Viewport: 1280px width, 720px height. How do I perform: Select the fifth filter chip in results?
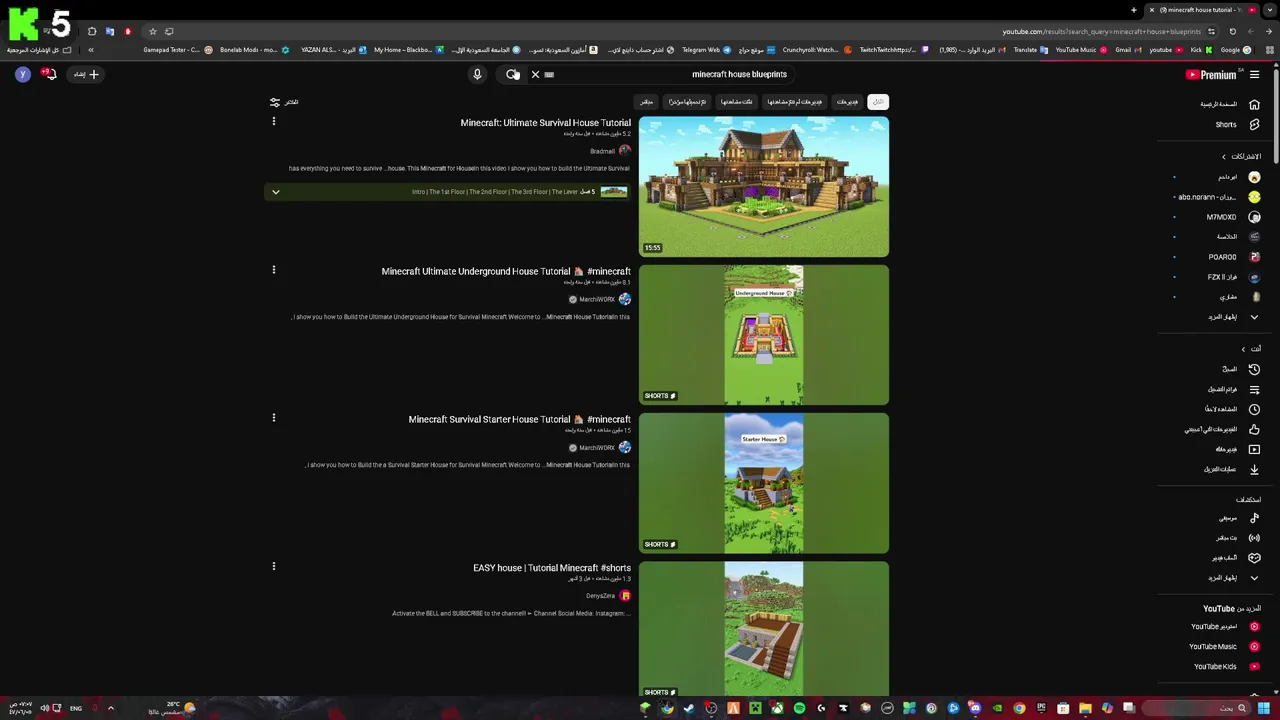point(687,102)
